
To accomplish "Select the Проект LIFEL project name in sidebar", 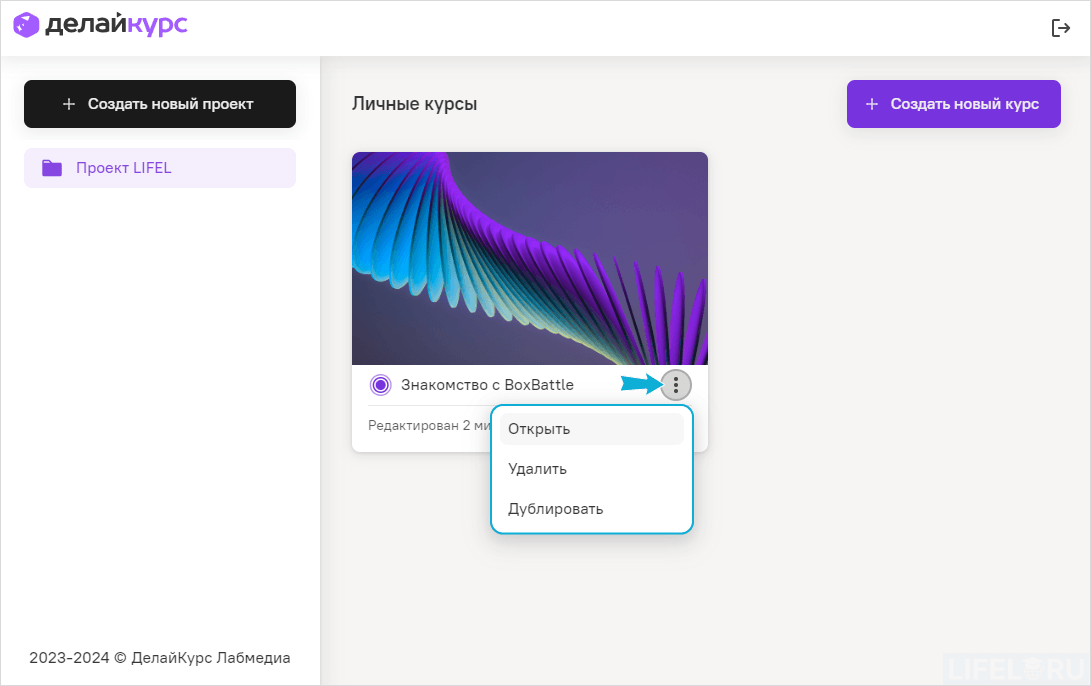I will 124,168.
